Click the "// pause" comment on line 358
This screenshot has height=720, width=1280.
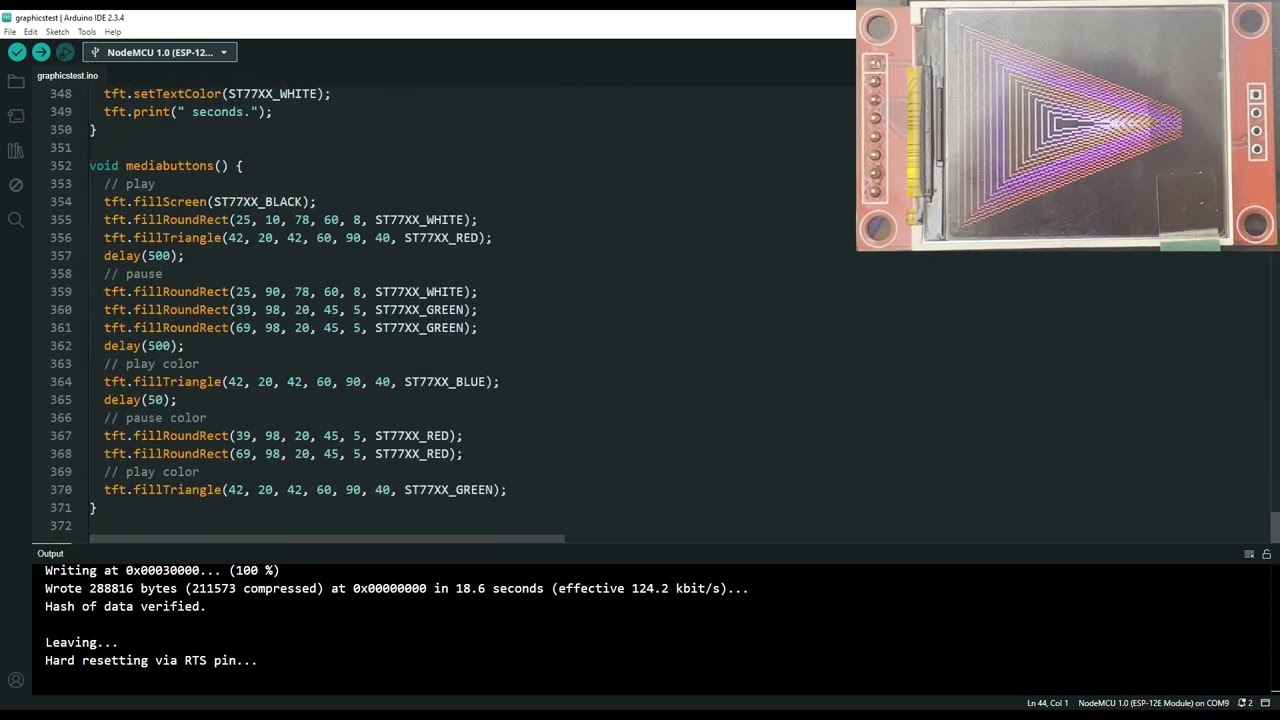pos(133,274)
